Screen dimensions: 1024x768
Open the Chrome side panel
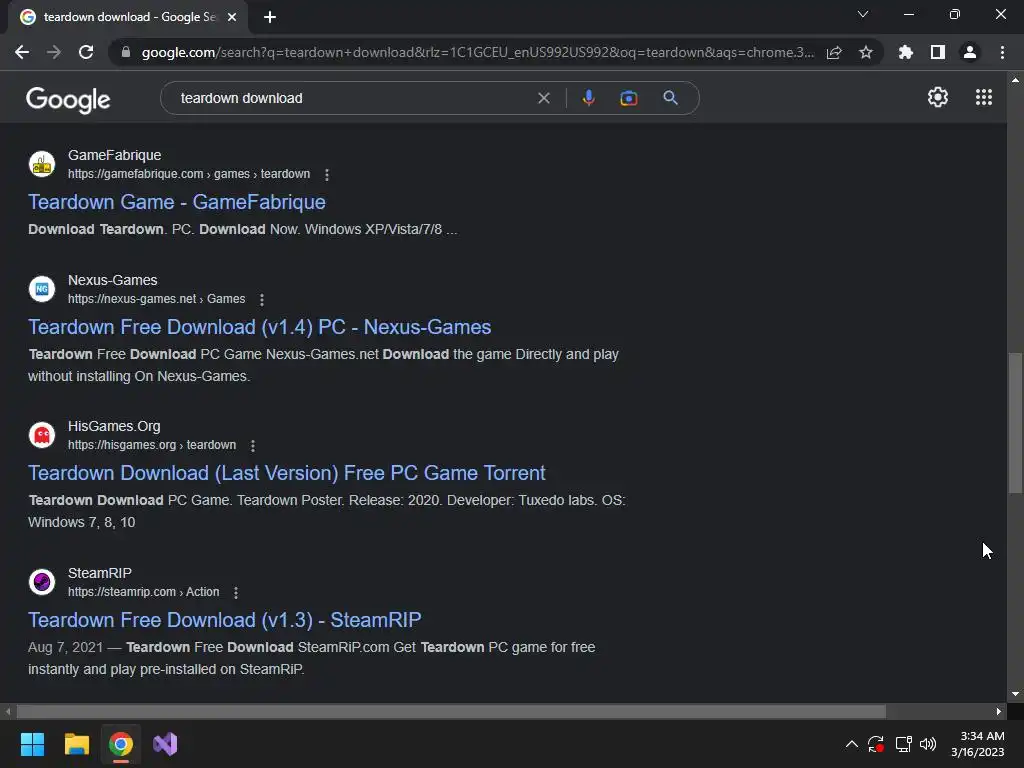point(938,52)
